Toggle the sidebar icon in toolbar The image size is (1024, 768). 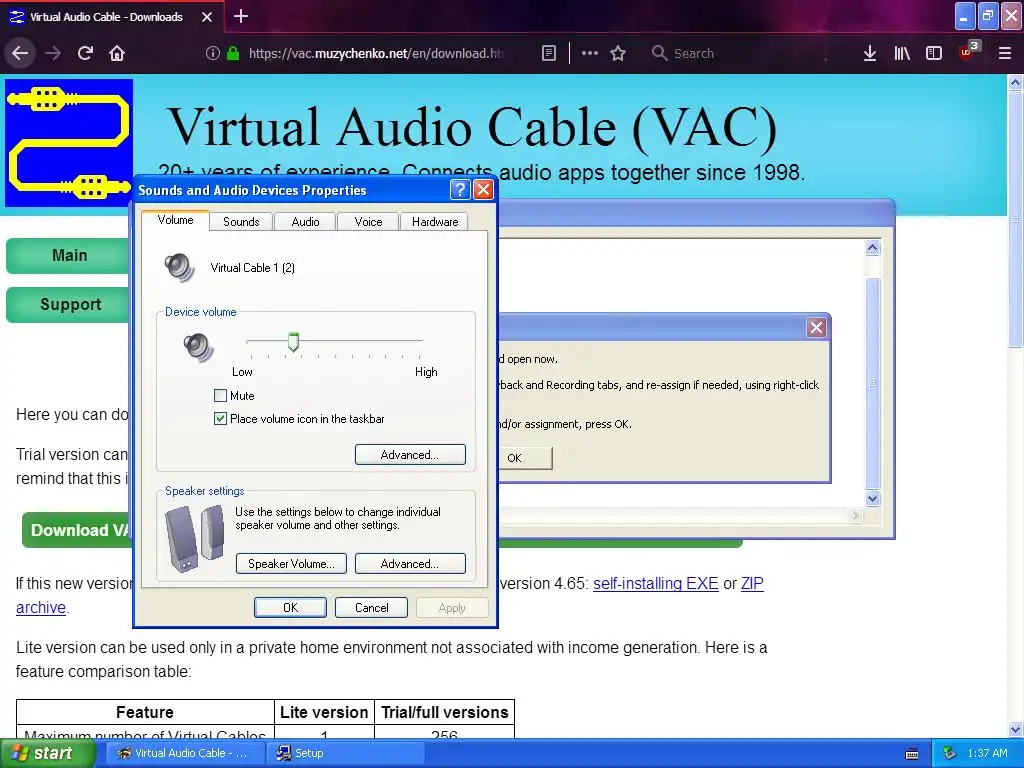point(934,54)
